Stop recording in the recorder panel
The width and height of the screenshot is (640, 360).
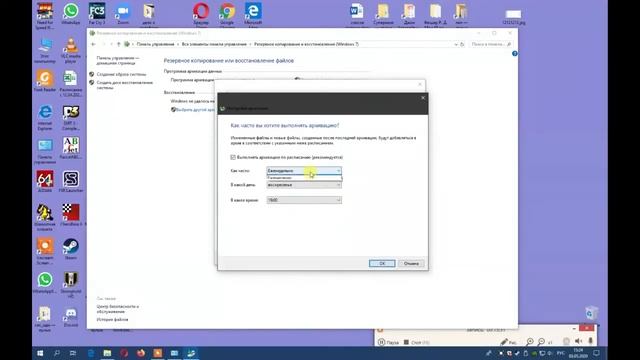point(416,342)
